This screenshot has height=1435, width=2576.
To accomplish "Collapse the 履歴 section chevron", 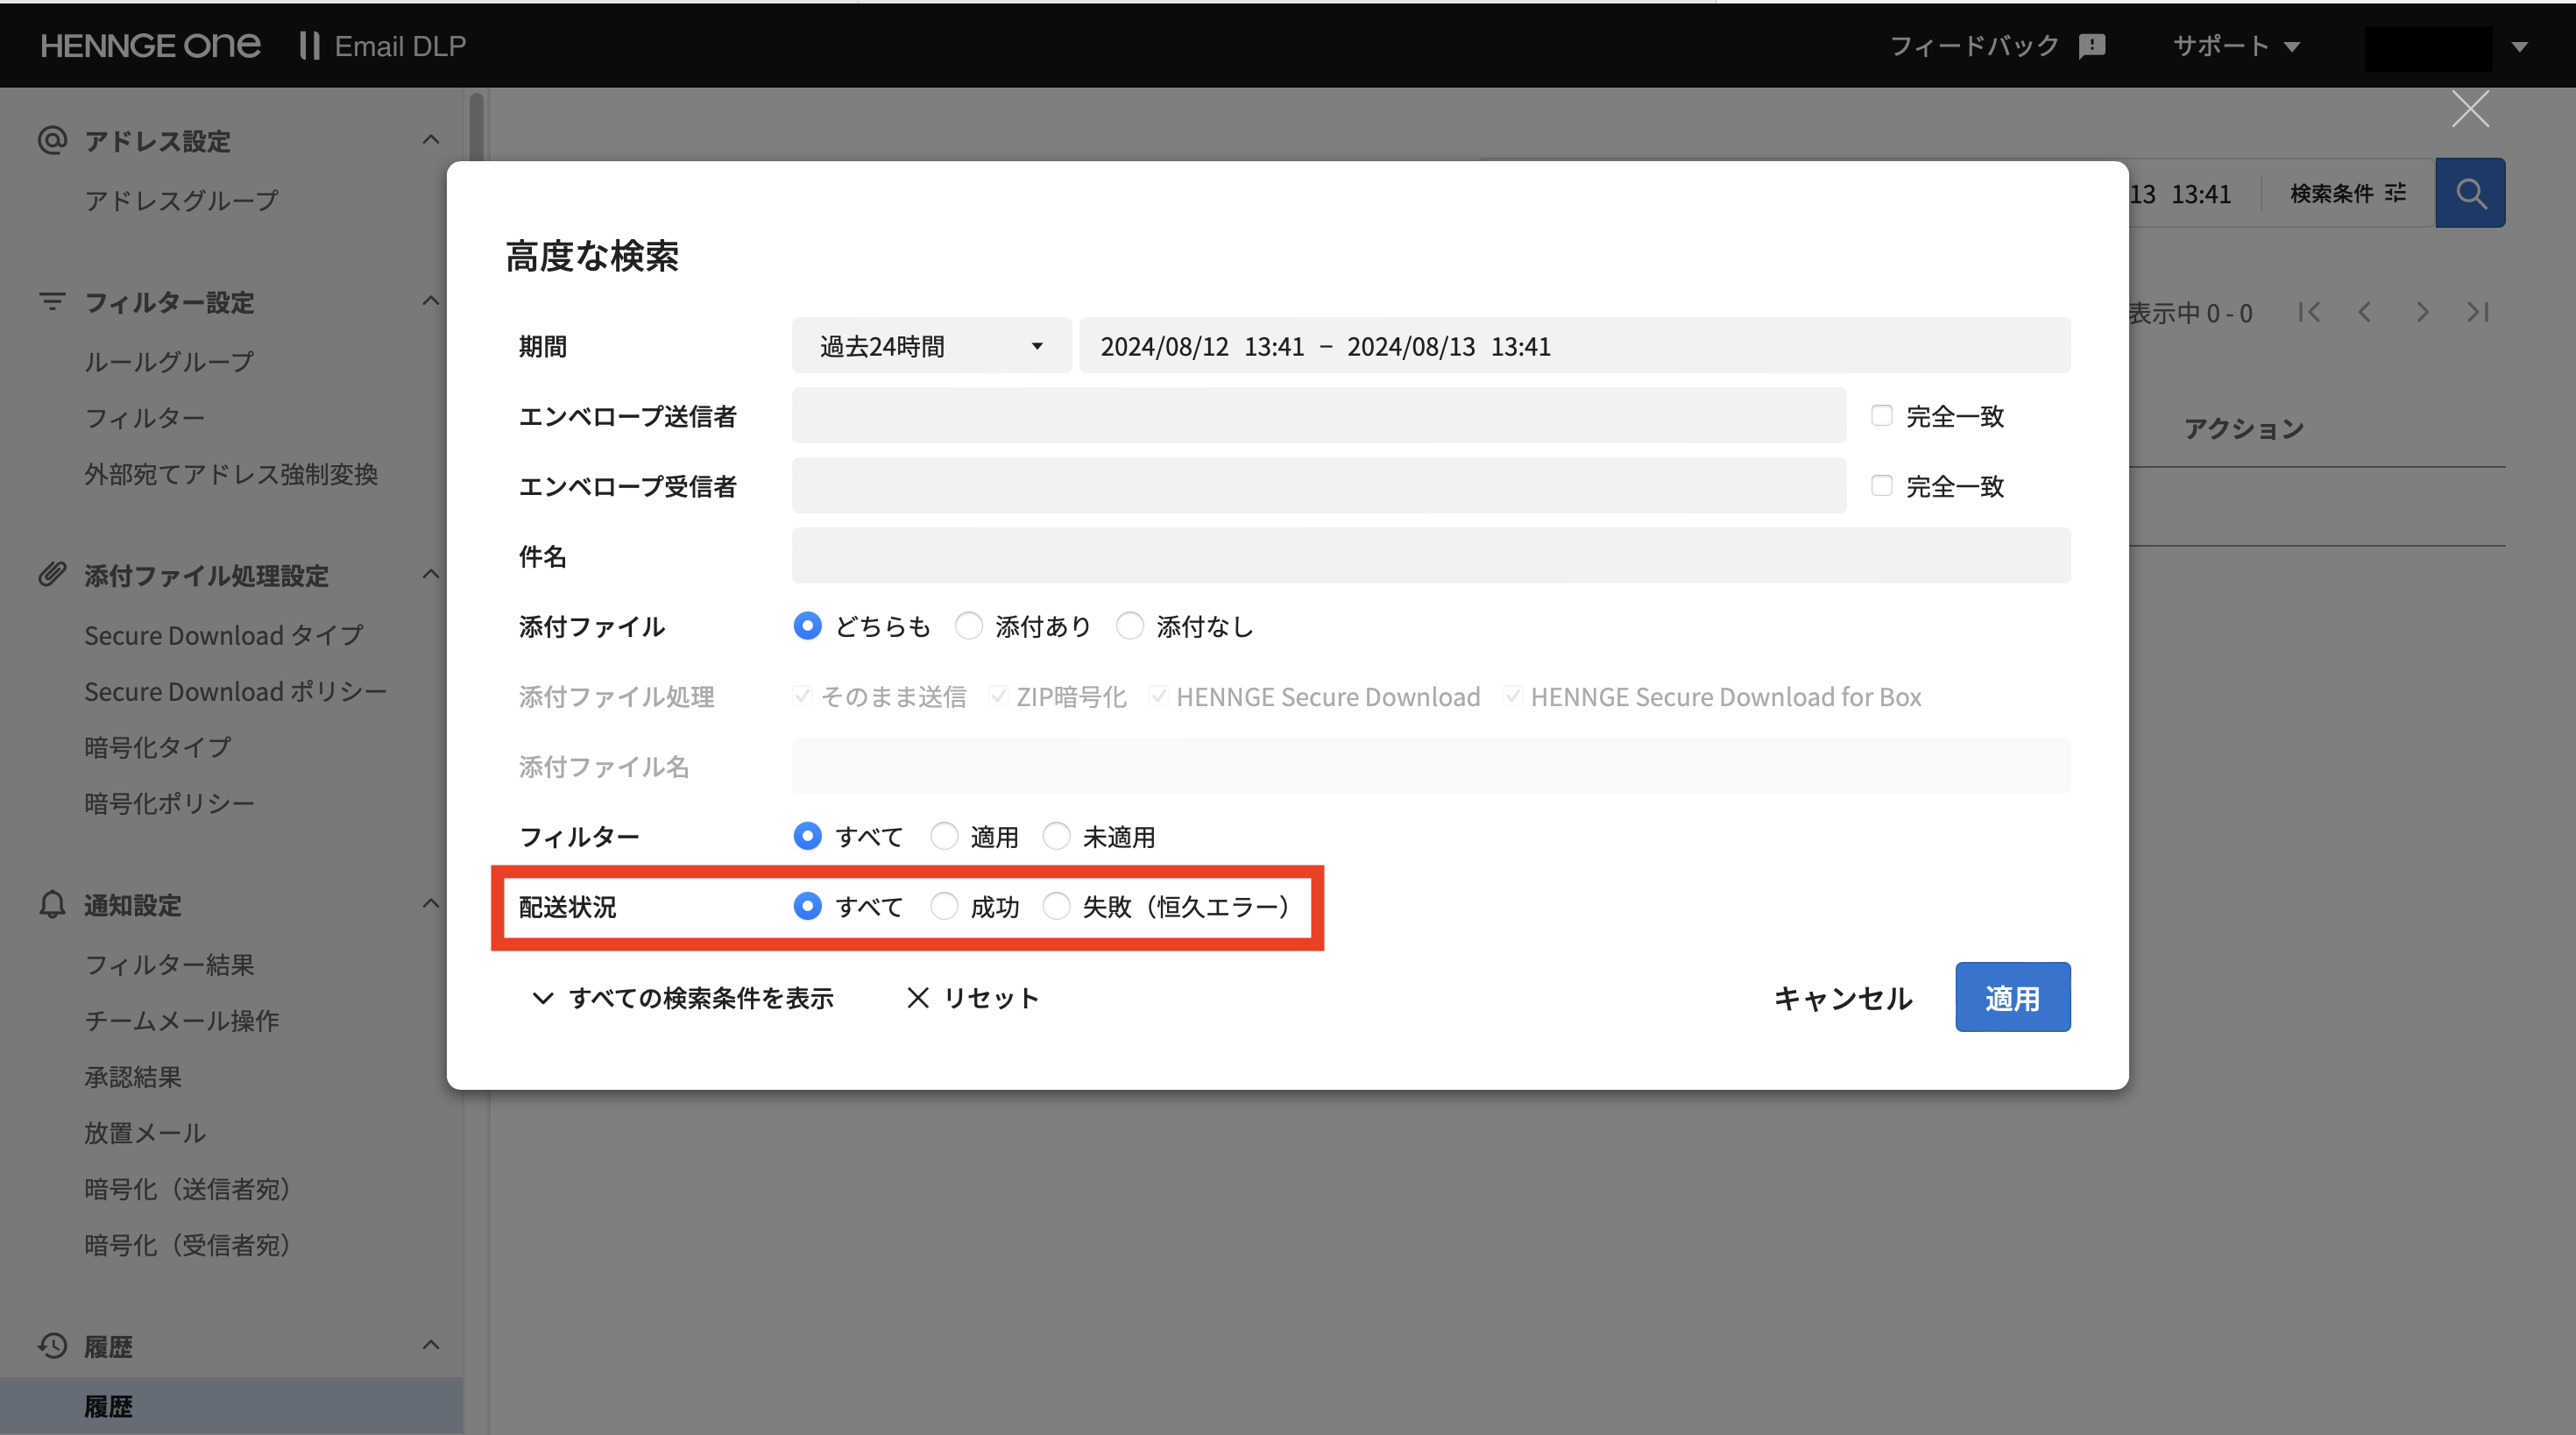I will [x=430, y=1345].
